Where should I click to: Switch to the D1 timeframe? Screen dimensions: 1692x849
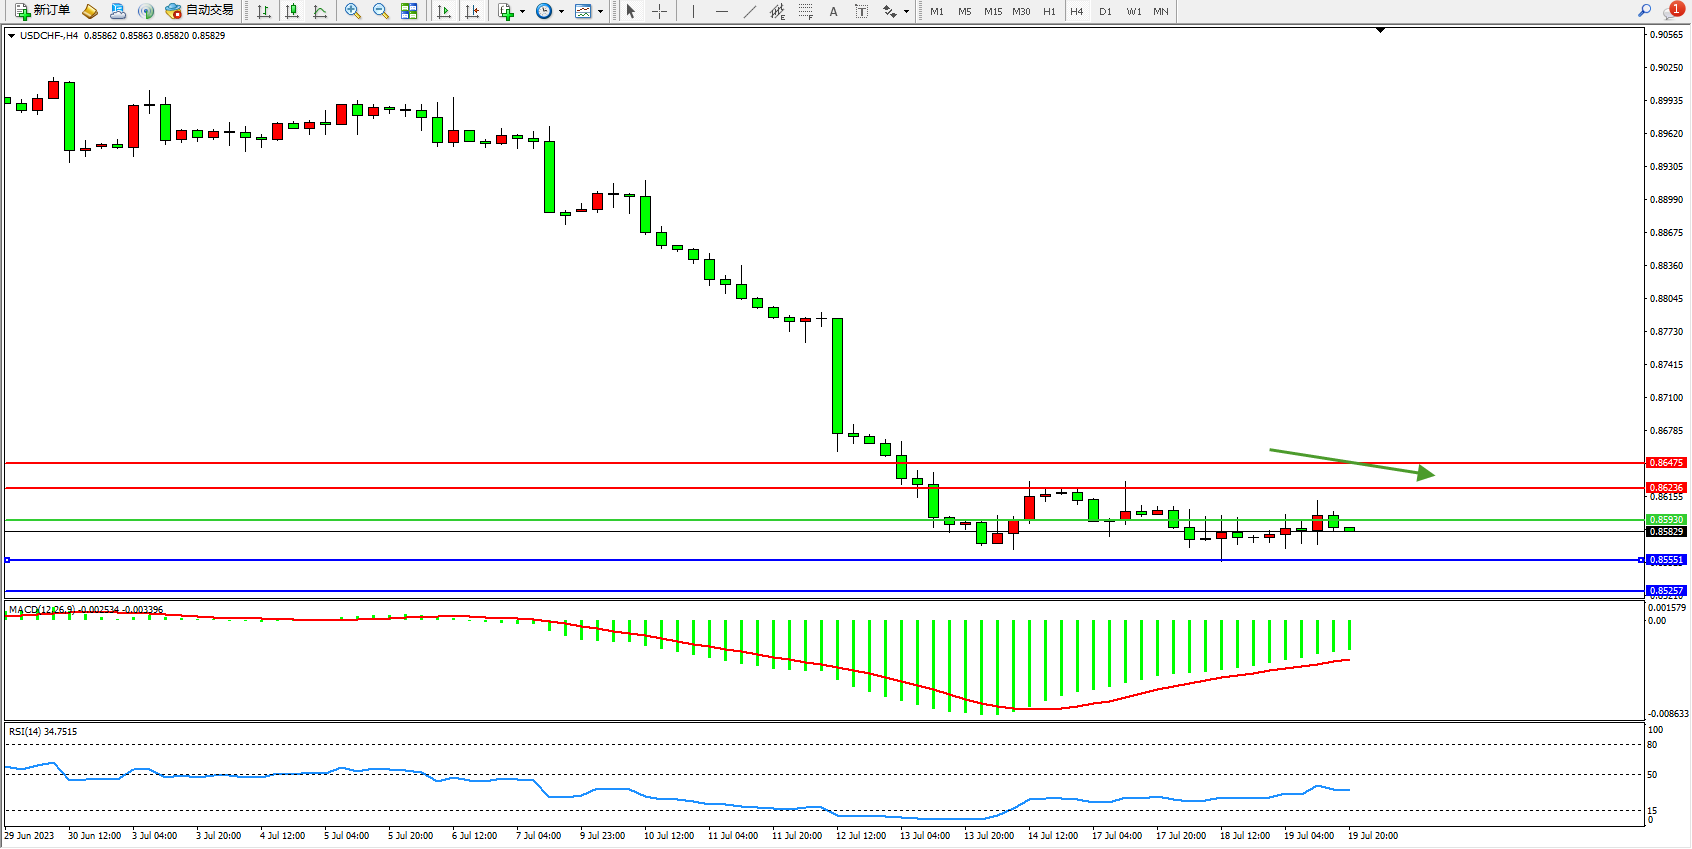point(1105,12)
